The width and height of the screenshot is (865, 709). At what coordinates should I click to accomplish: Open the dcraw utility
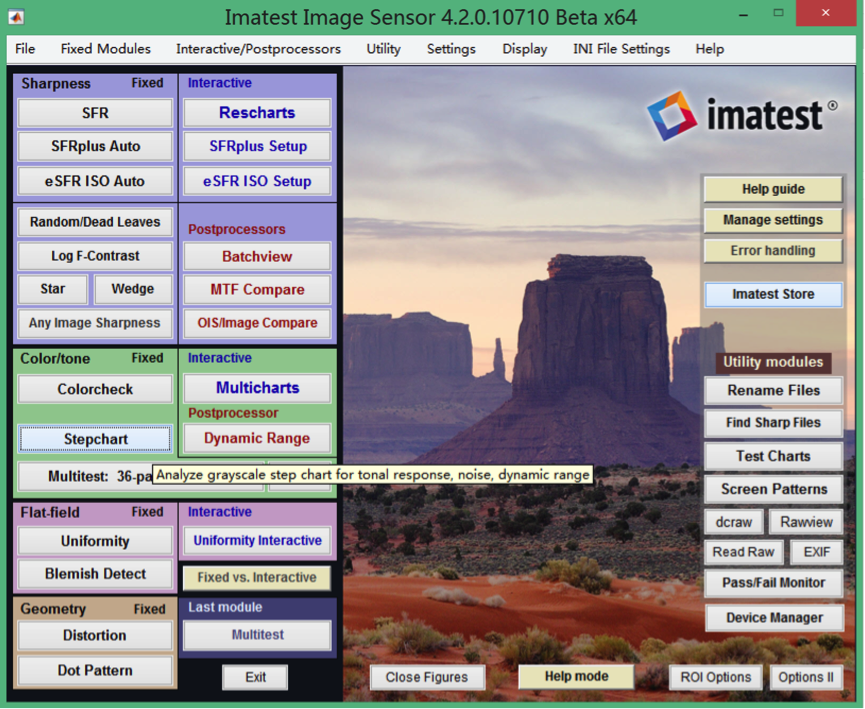pyautogui.click(x=734, y=521)
